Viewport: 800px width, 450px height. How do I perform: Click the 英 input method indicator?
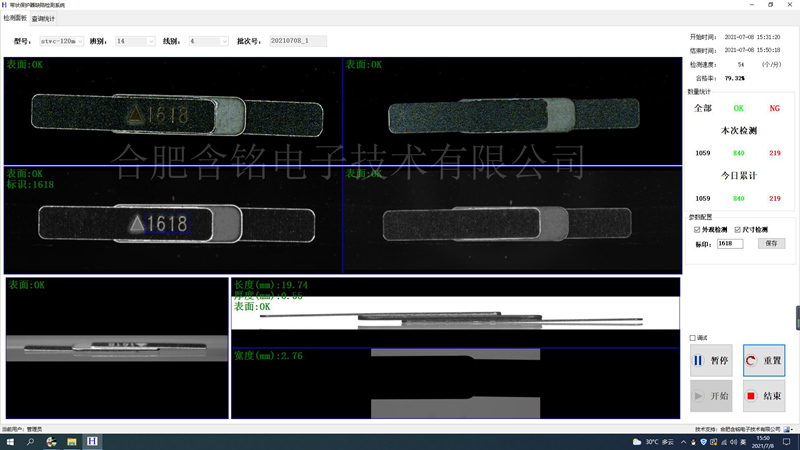coord(743,442)
